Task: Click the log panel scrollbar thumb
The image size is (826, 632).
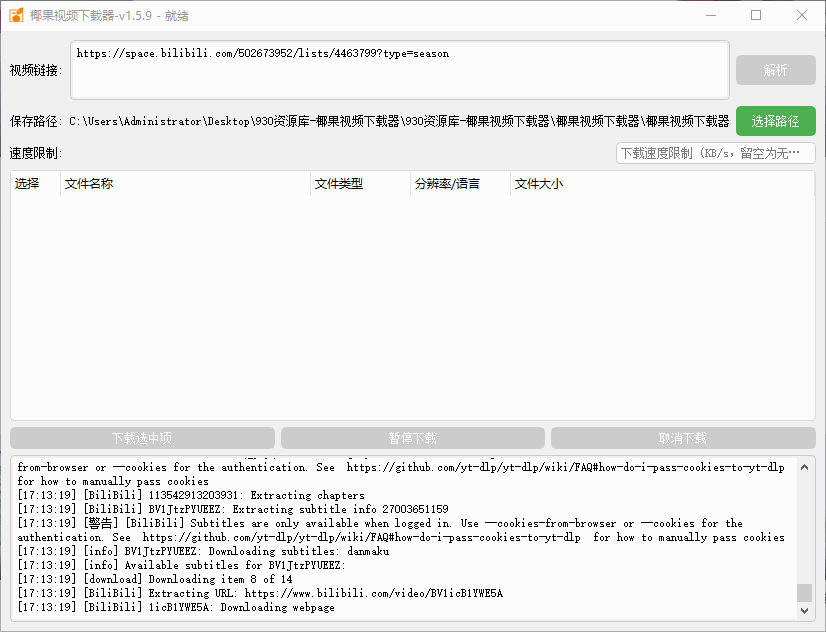Action: pos(804,592)
